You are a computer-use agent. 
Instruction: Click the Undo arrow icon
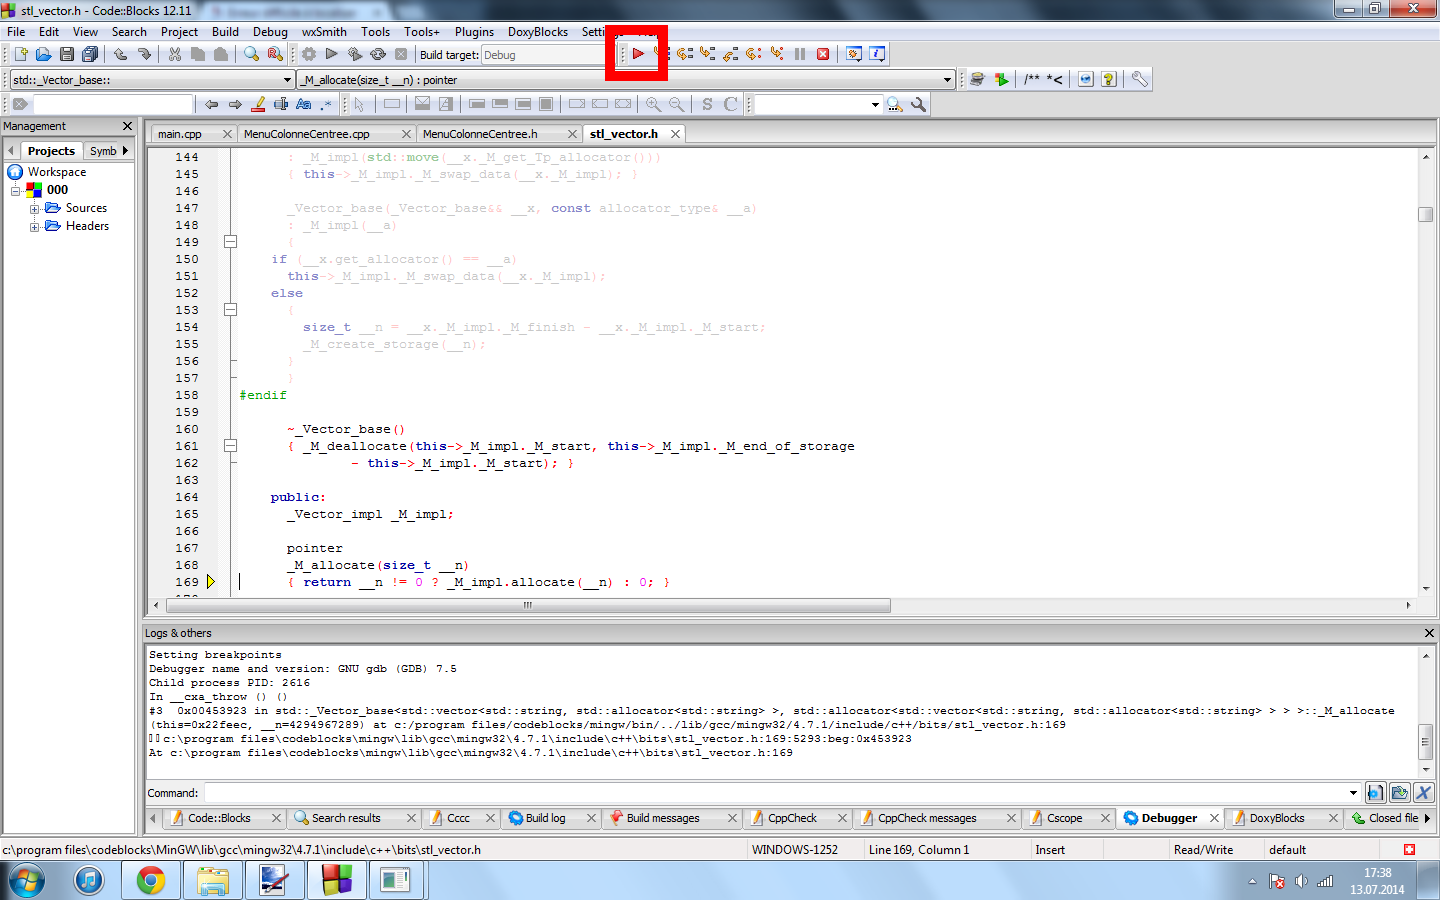pos(120,54)
